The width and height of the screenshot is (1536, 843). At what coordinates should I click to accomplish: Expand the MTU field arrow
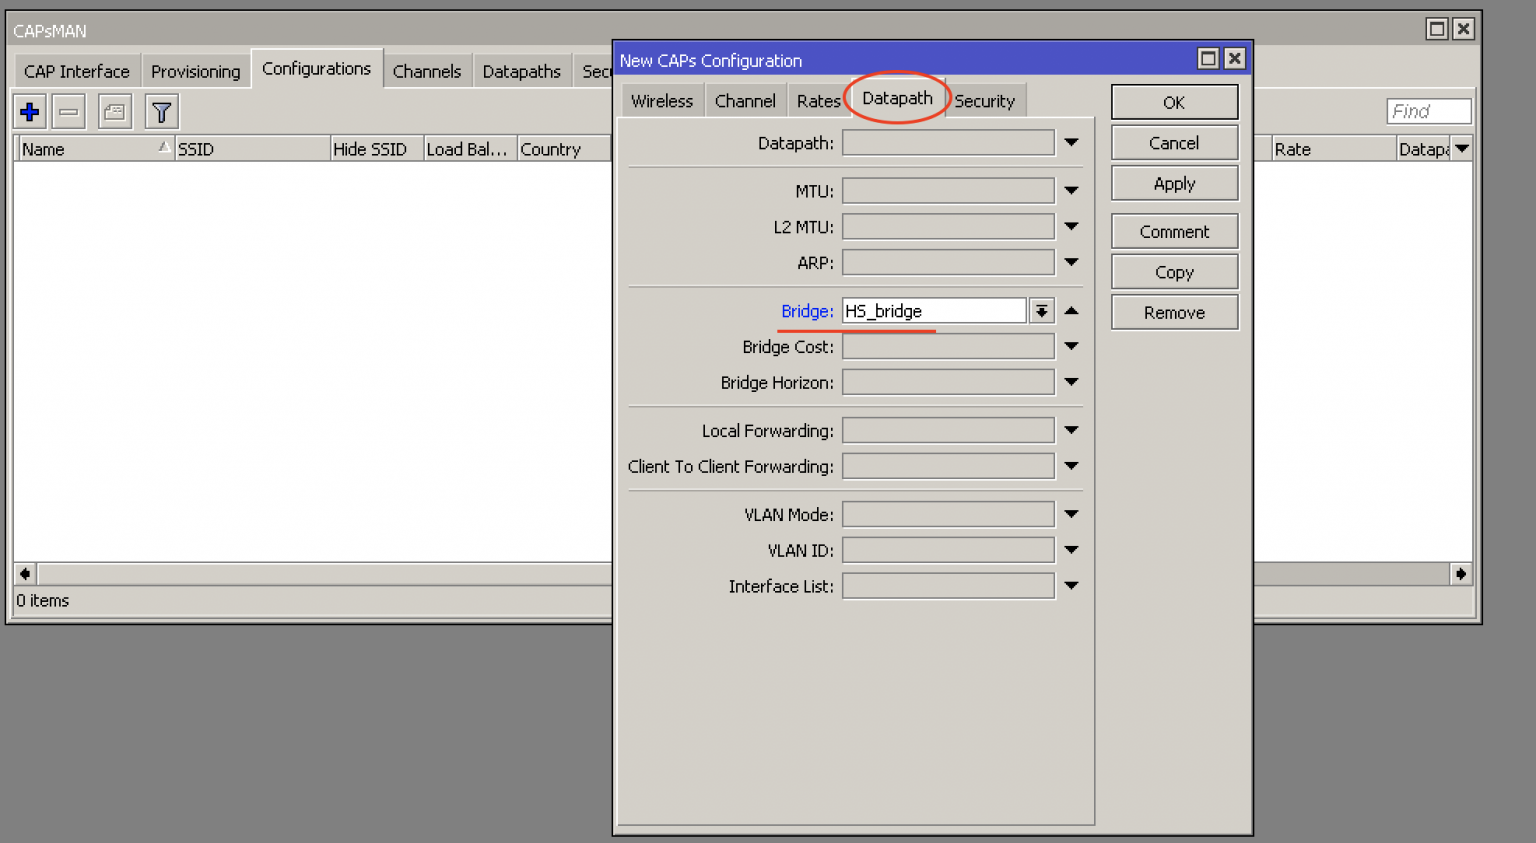click(1071, 191)
